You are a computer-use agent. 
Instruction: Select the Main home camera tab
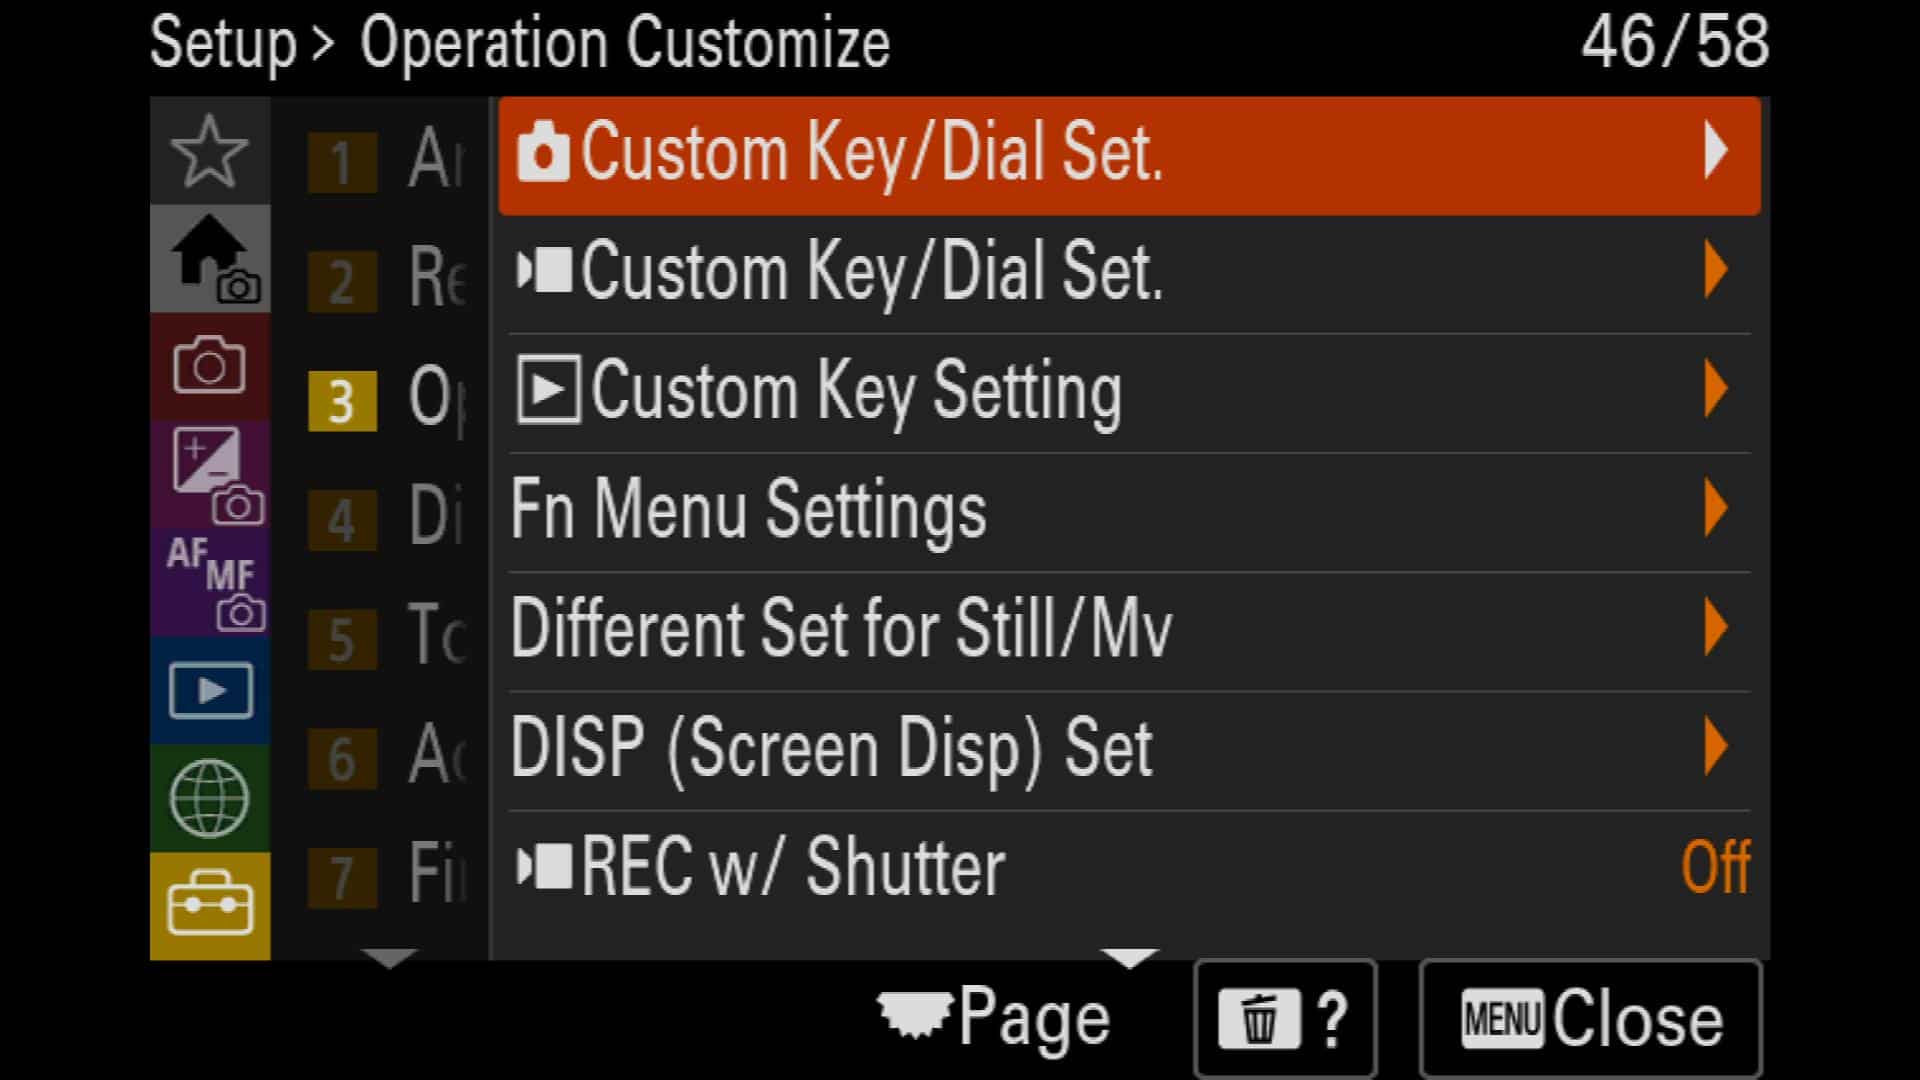pos(209,259)
